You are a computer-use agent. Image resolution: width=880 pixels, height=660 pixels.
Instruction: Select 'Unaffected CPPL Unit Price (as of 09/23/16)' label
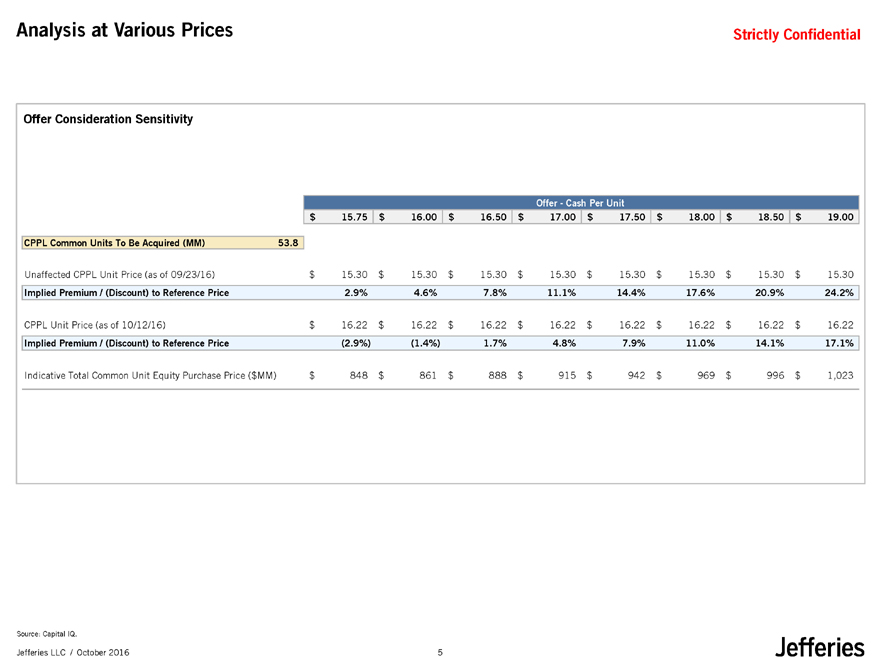click(x=116, y=274)
